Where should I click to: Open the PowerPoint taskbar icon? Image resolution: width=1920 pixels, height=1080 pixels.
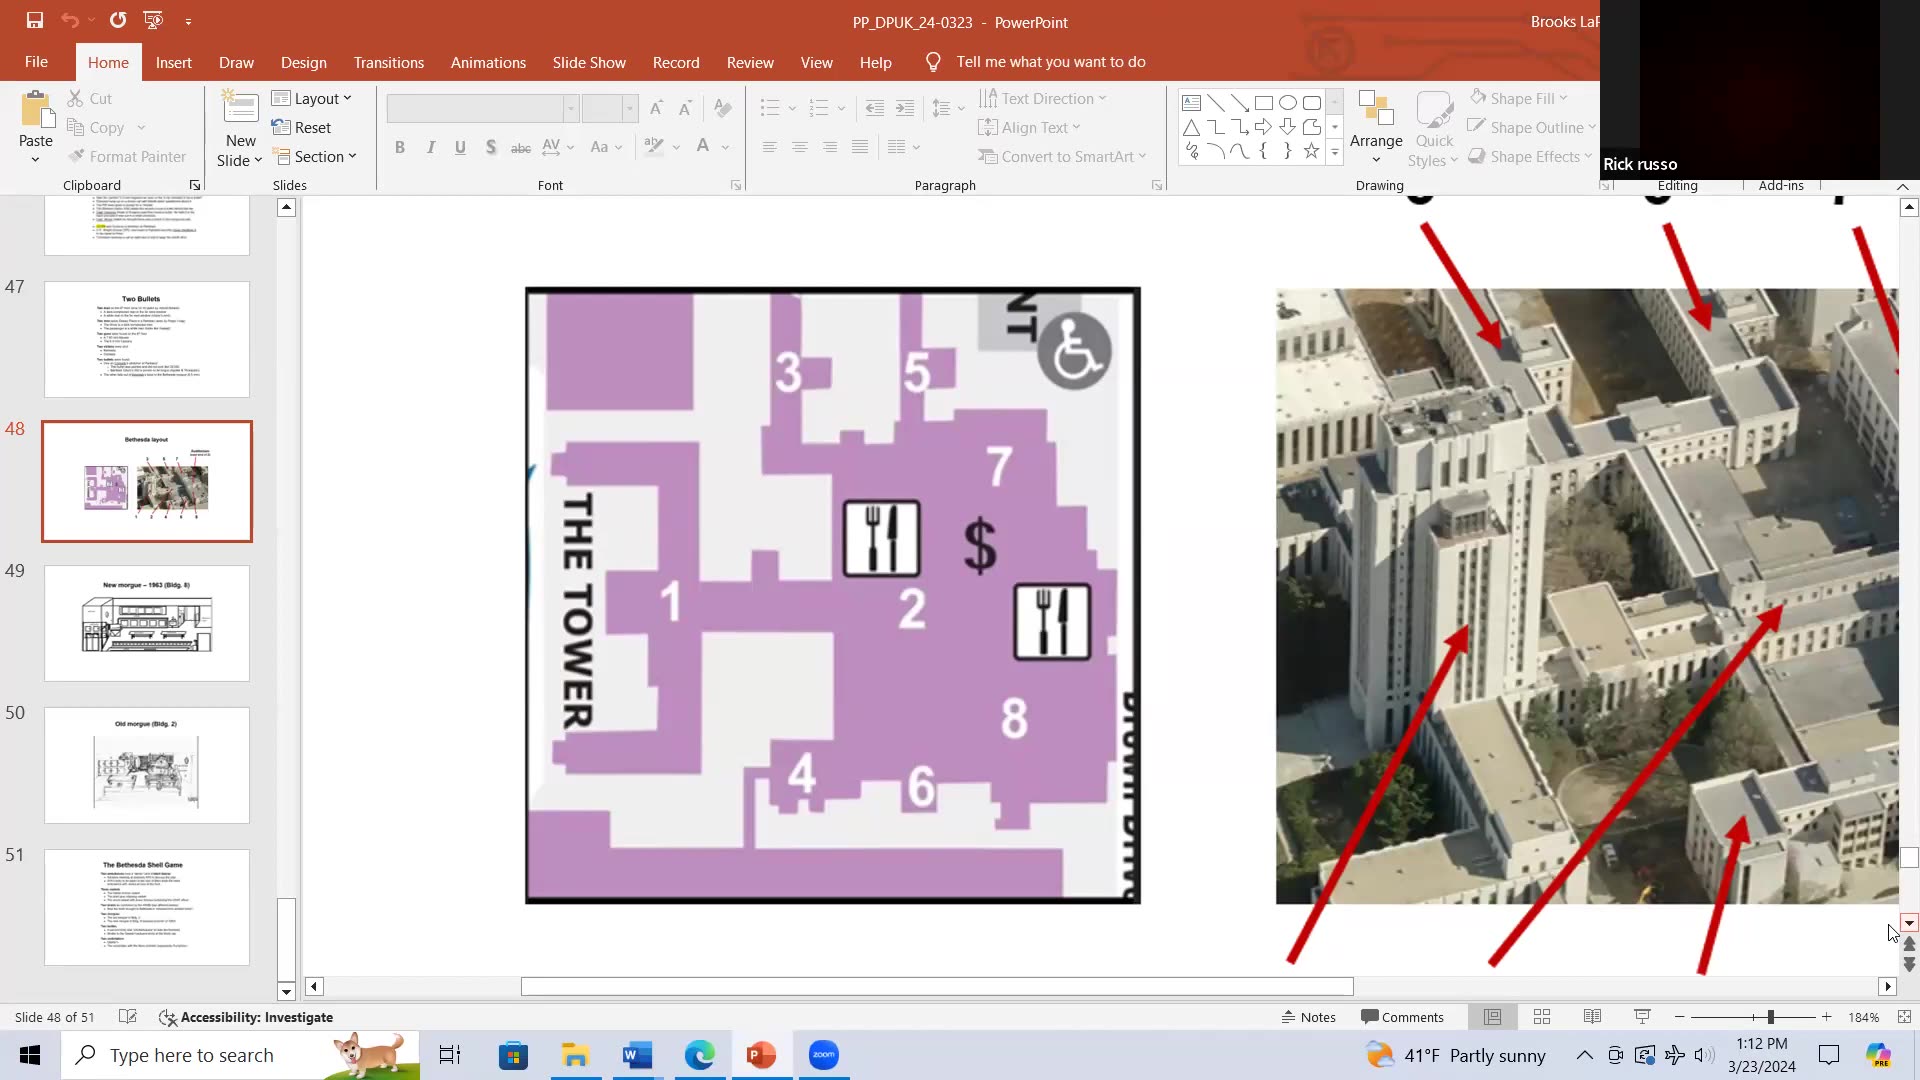tap(761, 1055)
